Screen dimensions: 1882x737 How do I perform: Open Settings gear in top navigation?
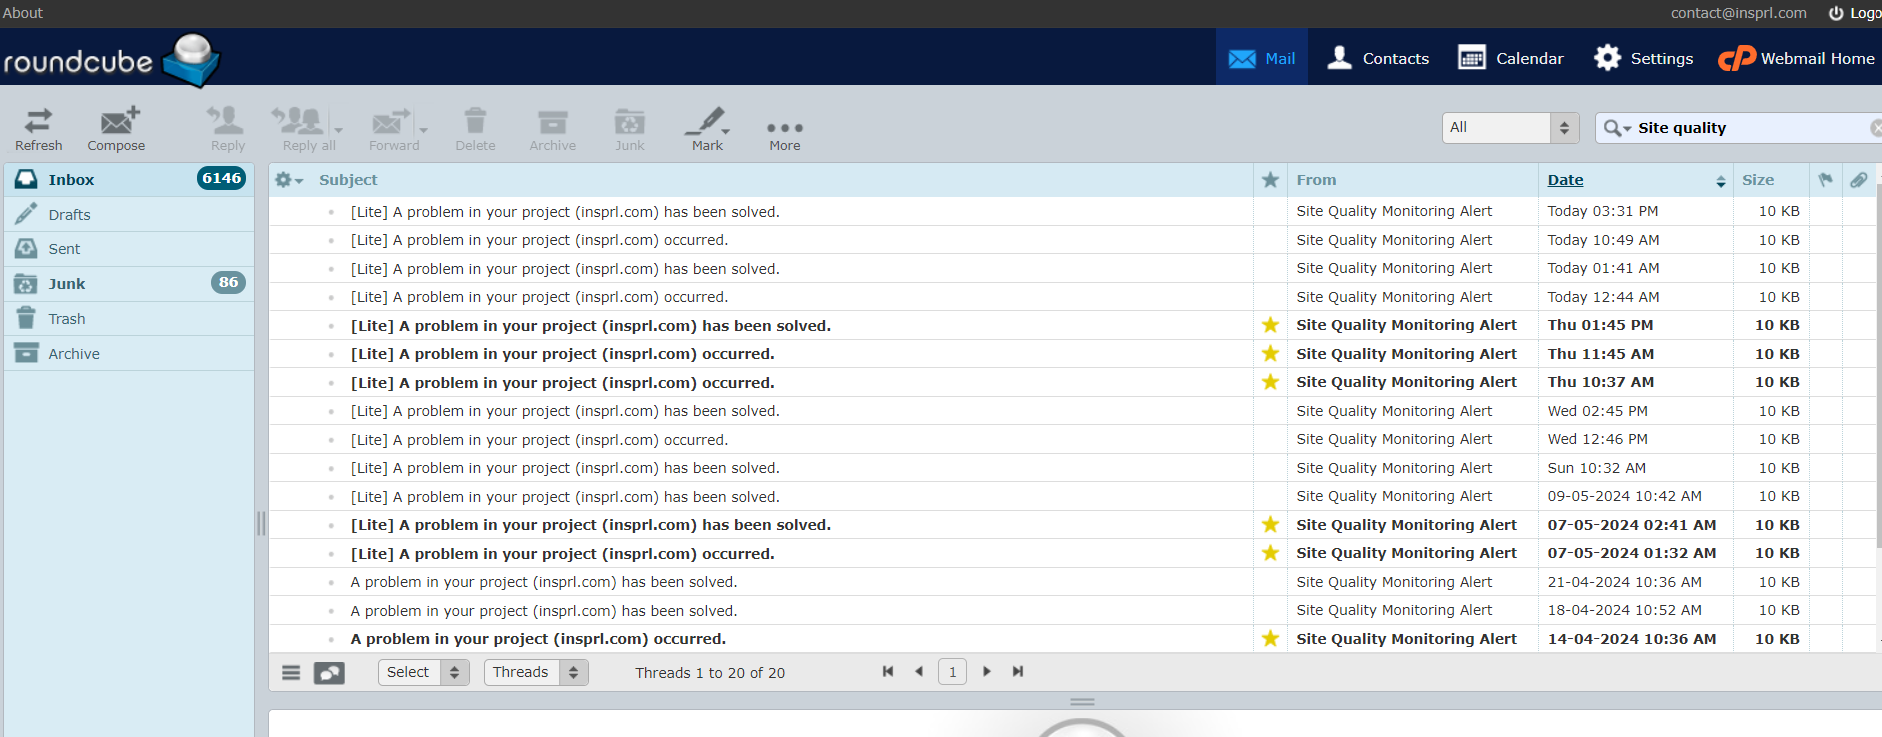tap(1642, 58)
